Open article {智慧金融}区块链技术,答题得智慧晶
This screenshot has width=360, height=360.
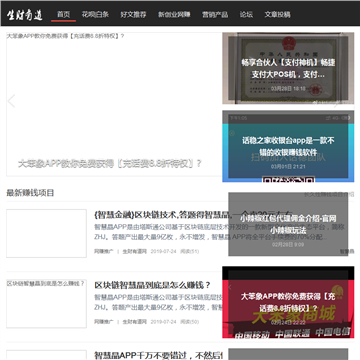point(161,215)
